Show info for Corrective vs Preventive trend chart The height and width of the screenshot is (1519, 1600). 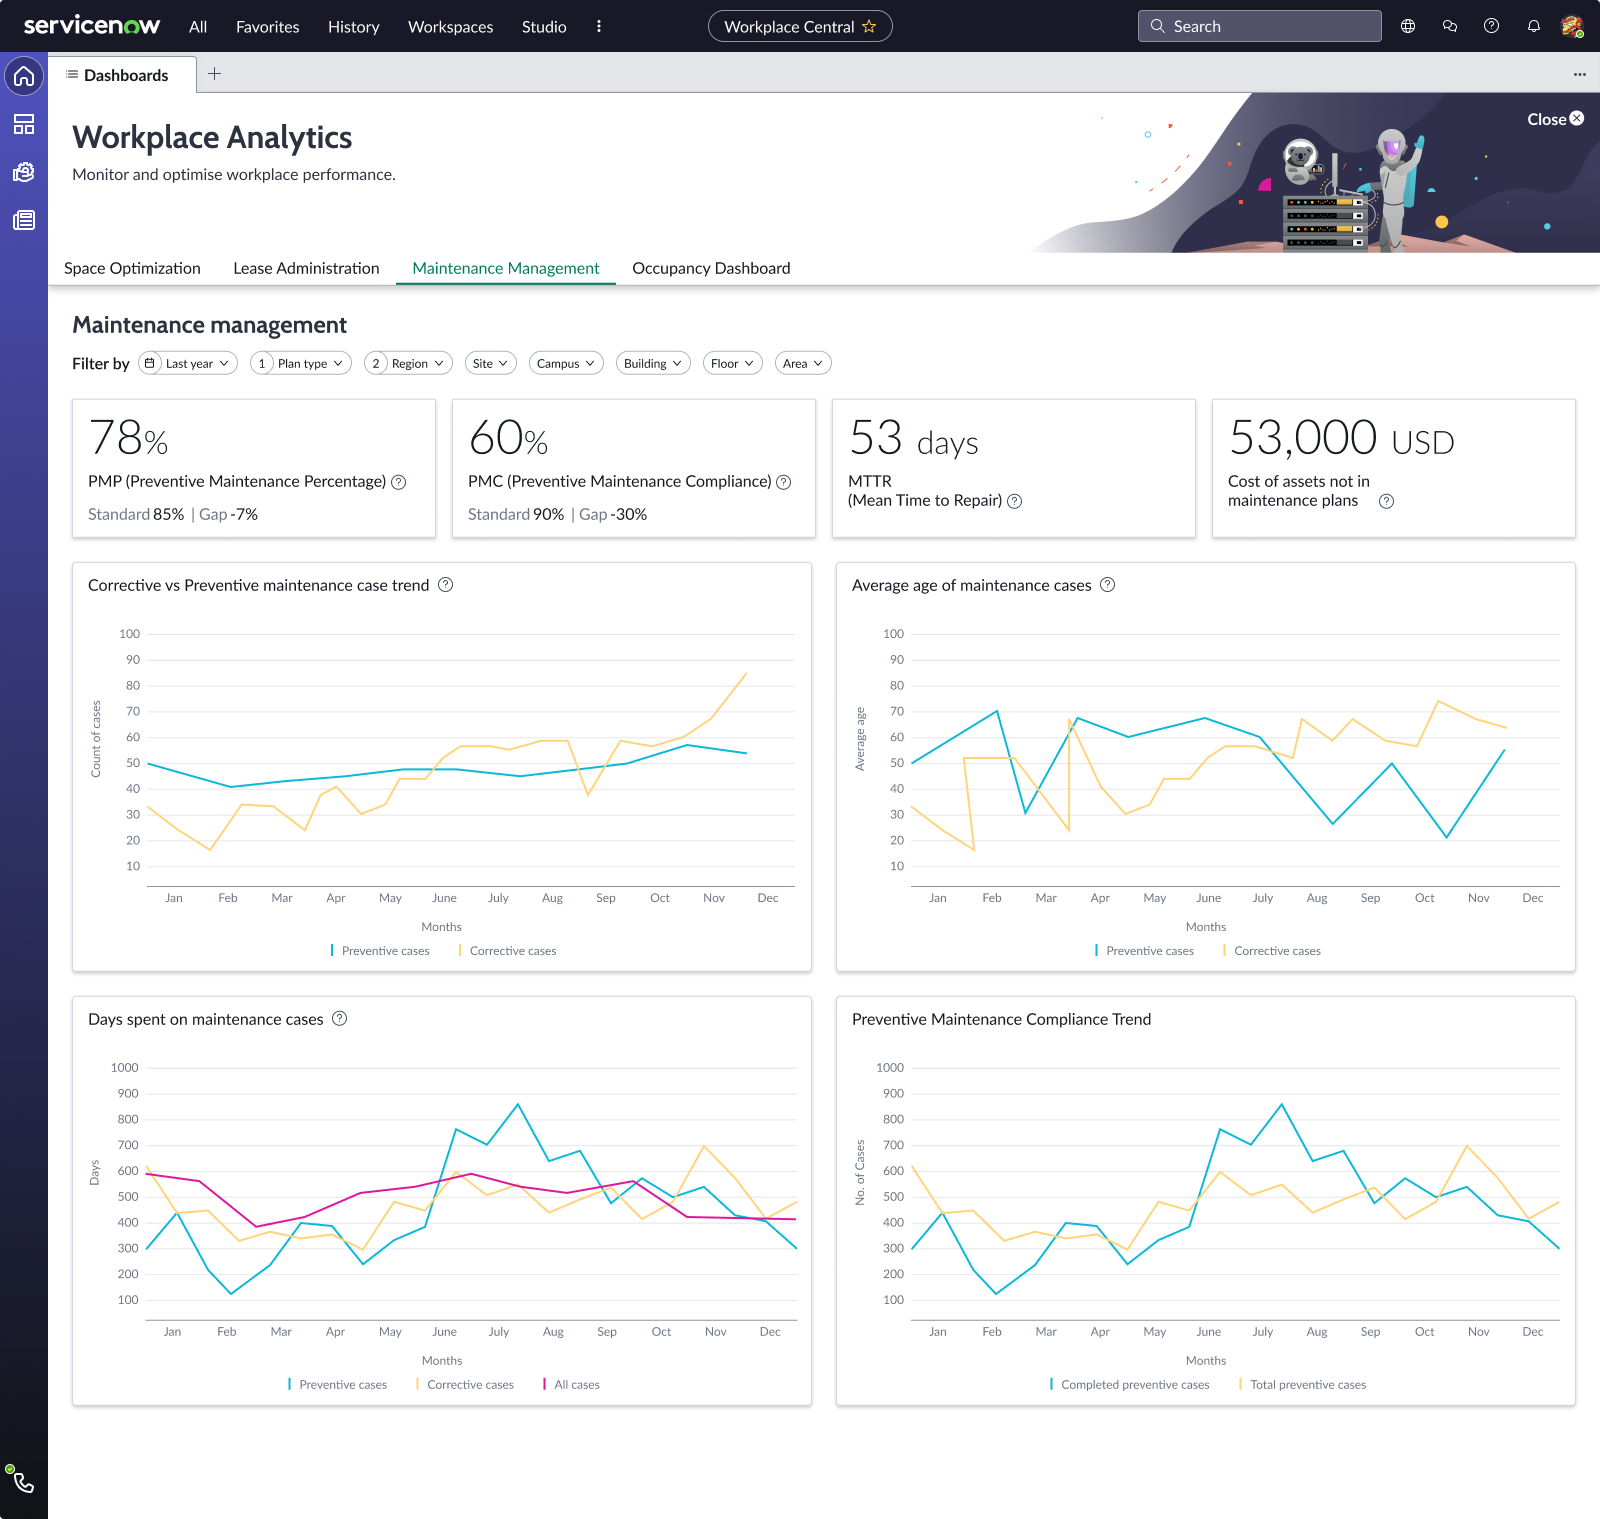point(446,585)
